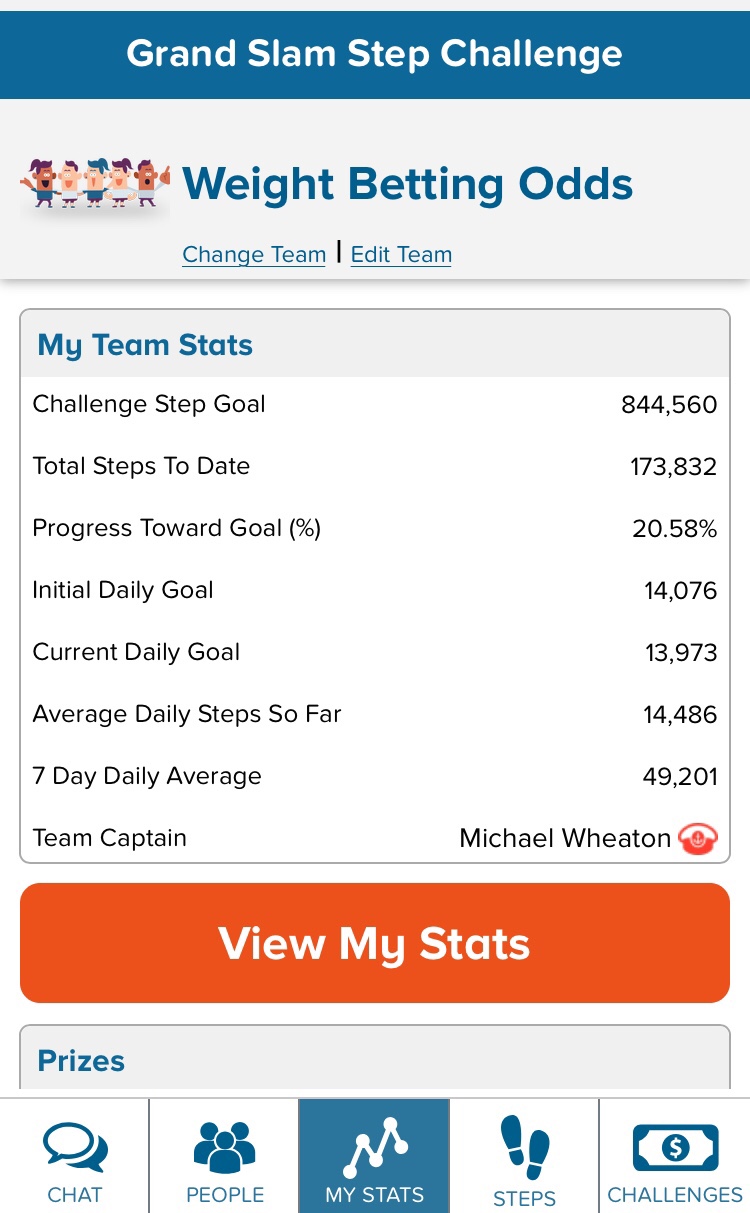
Task: Select the 7 Day Daily Average row
Action: (375, 777)
